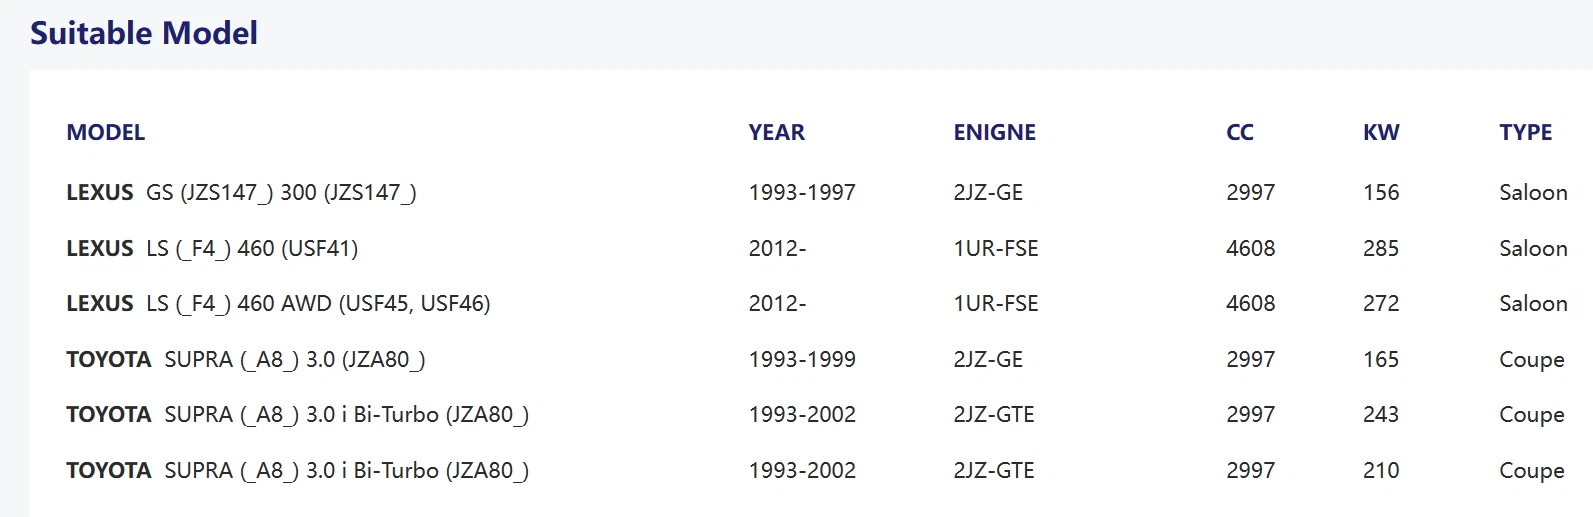Click the YEAR column header

point(776,133)
